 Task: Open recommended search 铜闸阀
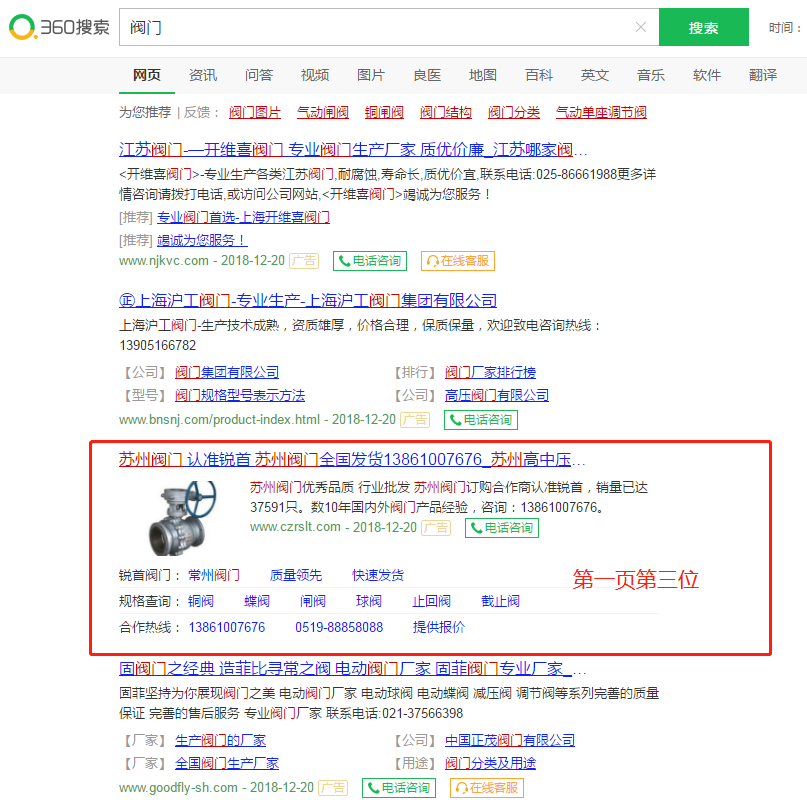pyautogui.click(x=384, y=112)
